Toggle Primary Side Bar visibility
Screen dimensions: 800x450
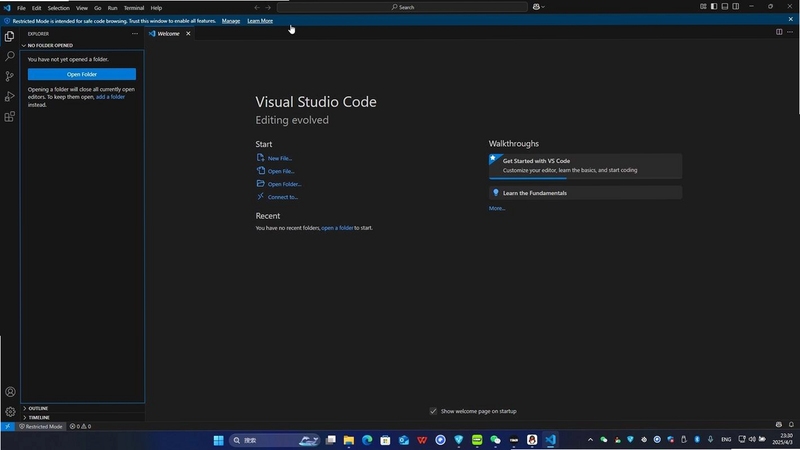(x=714, y=7)
